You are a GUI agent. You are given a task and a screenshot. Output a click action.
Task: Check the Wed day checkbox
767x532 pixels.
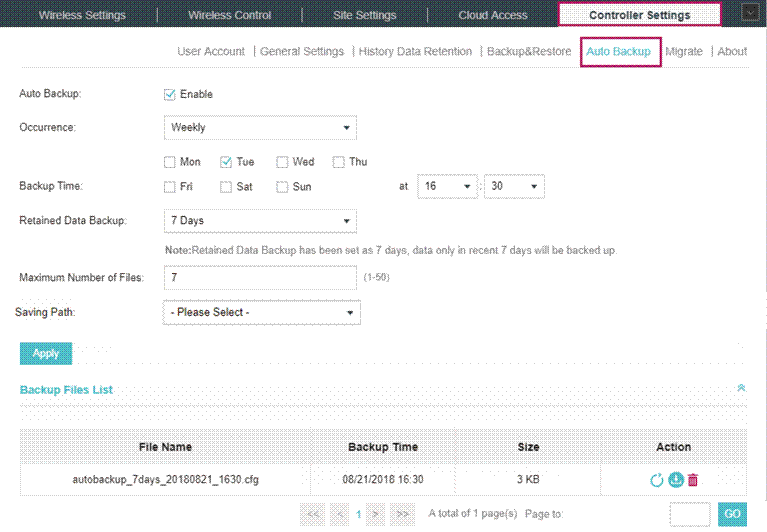(282, 162)
